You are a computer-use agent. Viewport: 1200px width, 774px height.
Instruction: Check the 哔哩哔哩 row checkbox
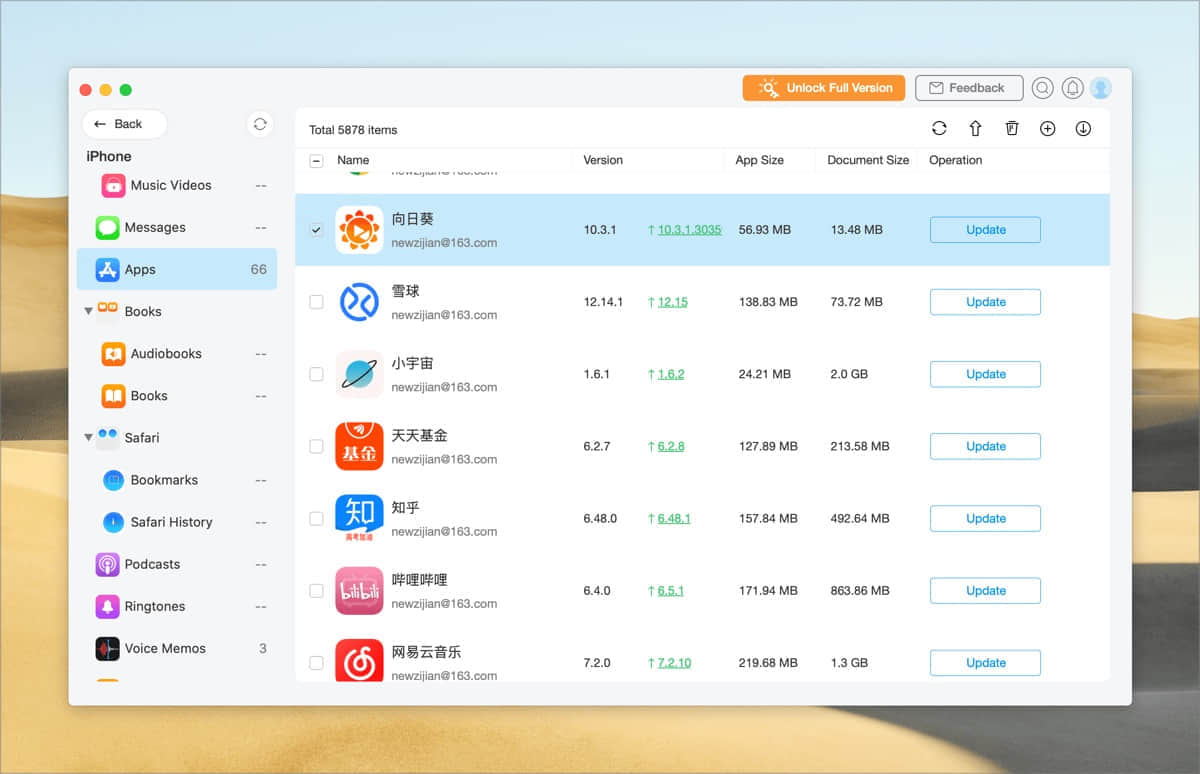click(x=316, y=590)
